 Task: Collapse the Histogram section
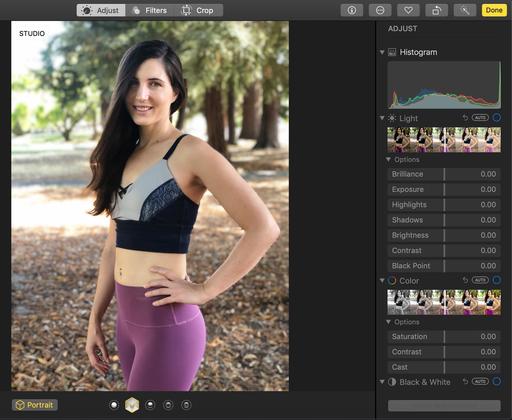(x=382, y=52)
